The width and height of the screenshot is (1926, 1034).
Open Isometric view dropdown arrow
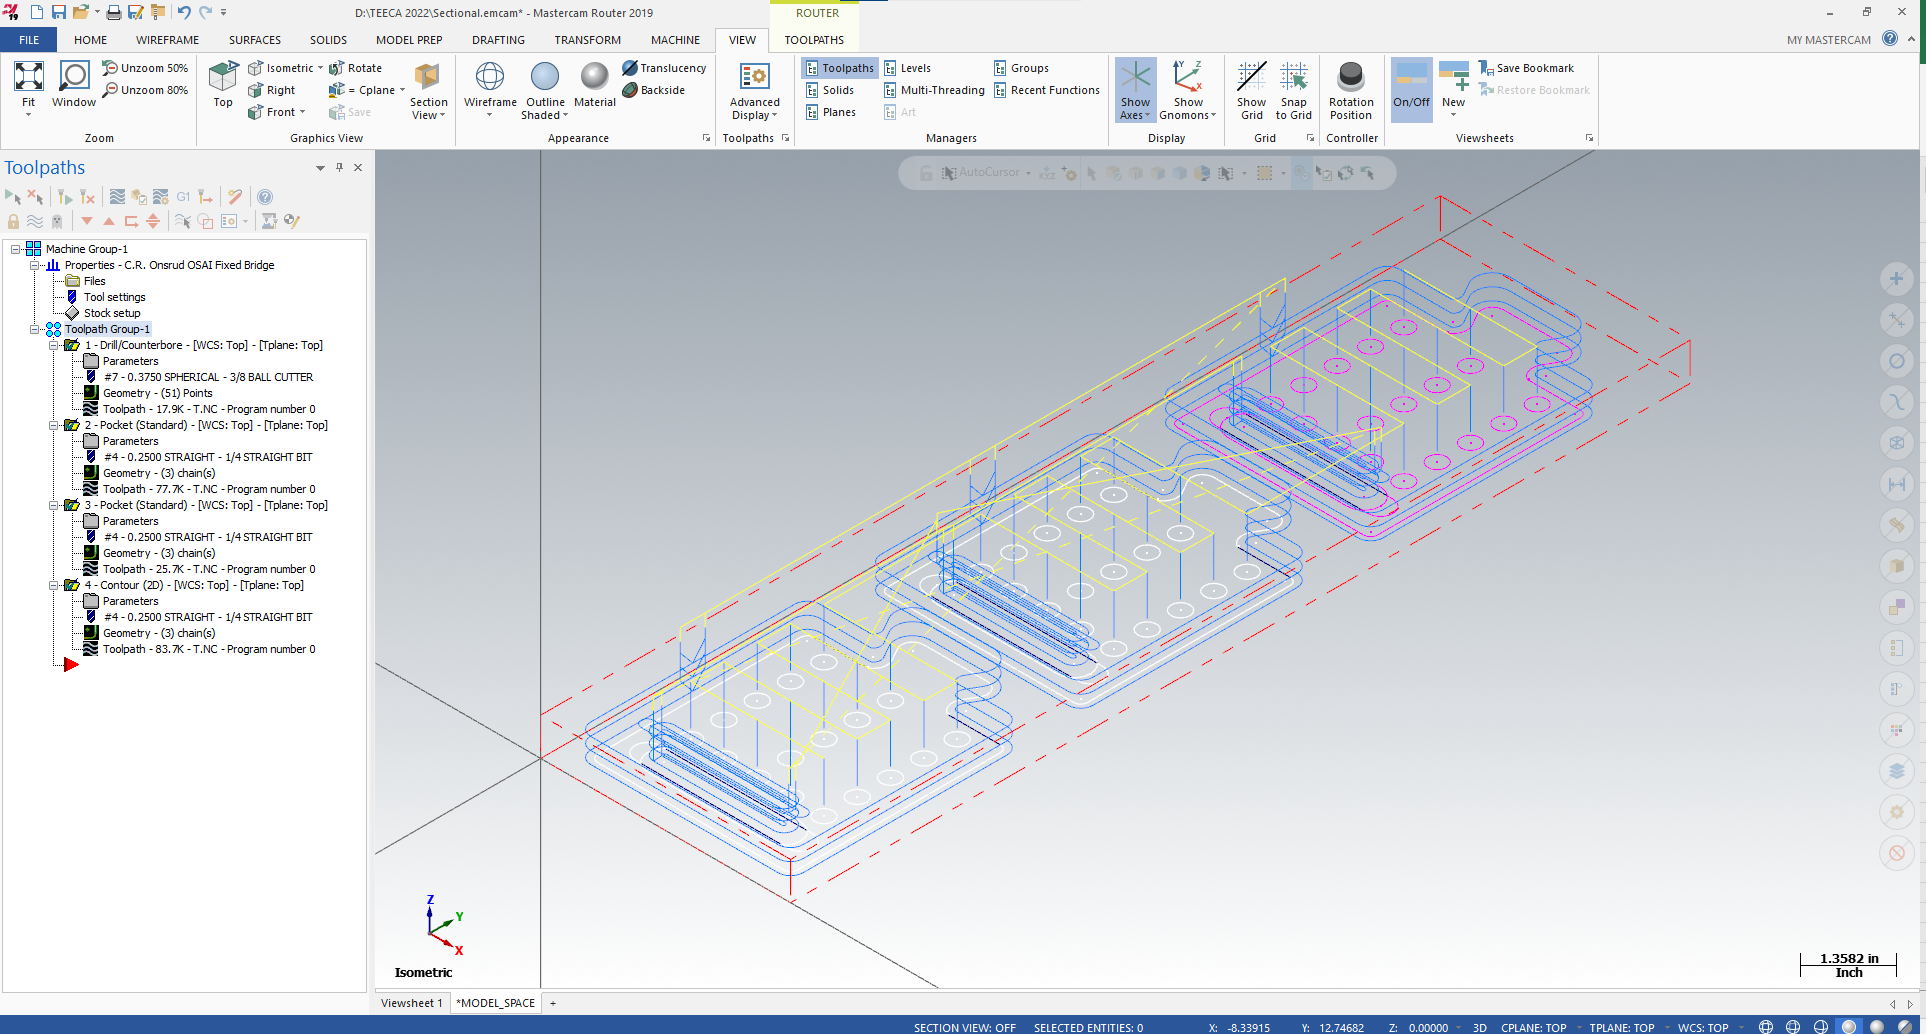(x=320, y=68)
